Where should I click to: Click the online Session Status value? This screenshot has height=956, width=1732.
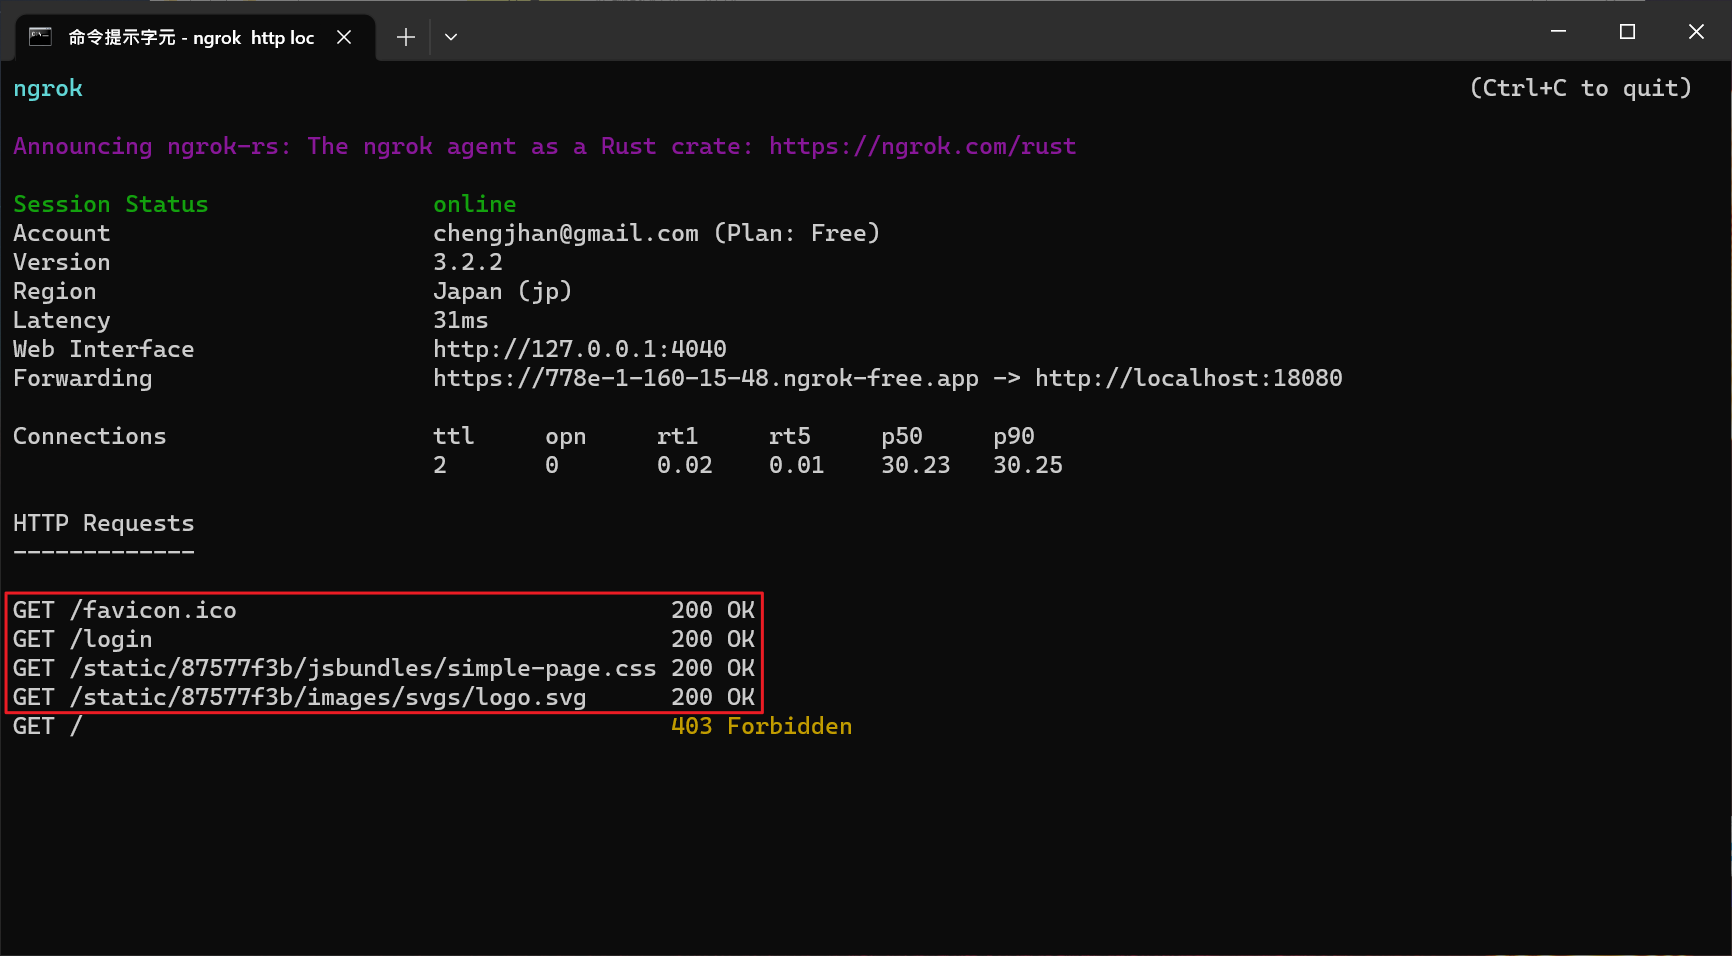coord(474,203)
